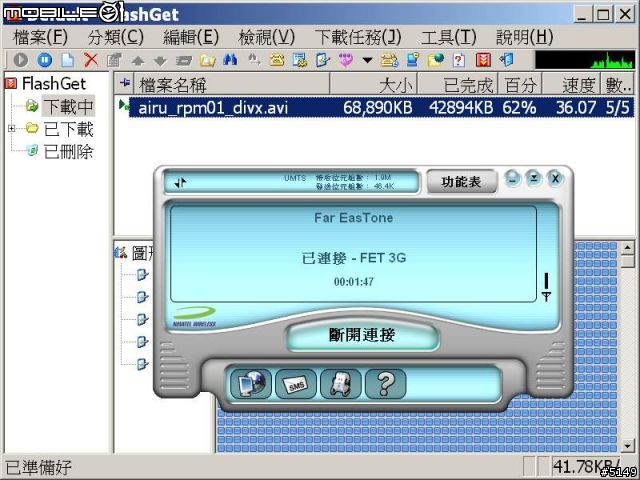Click the yellow telephone dial icon
640x480 pixels.
(x=277, y=60)
